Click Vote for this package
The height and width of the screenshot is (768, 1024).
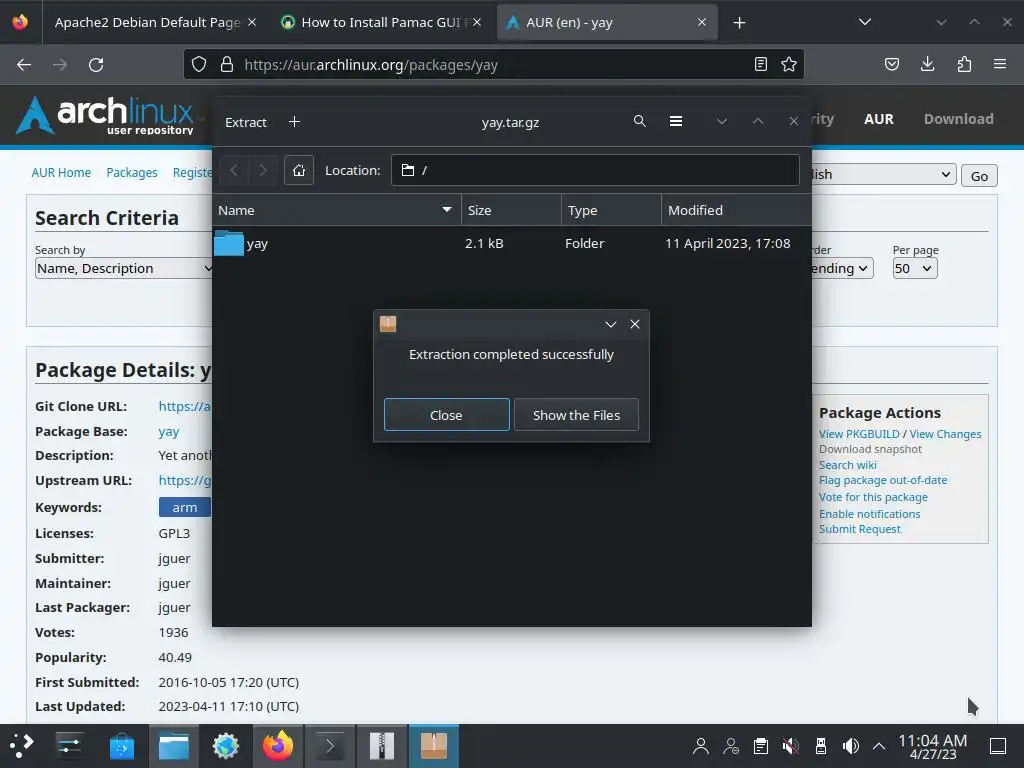coord(873,497)
